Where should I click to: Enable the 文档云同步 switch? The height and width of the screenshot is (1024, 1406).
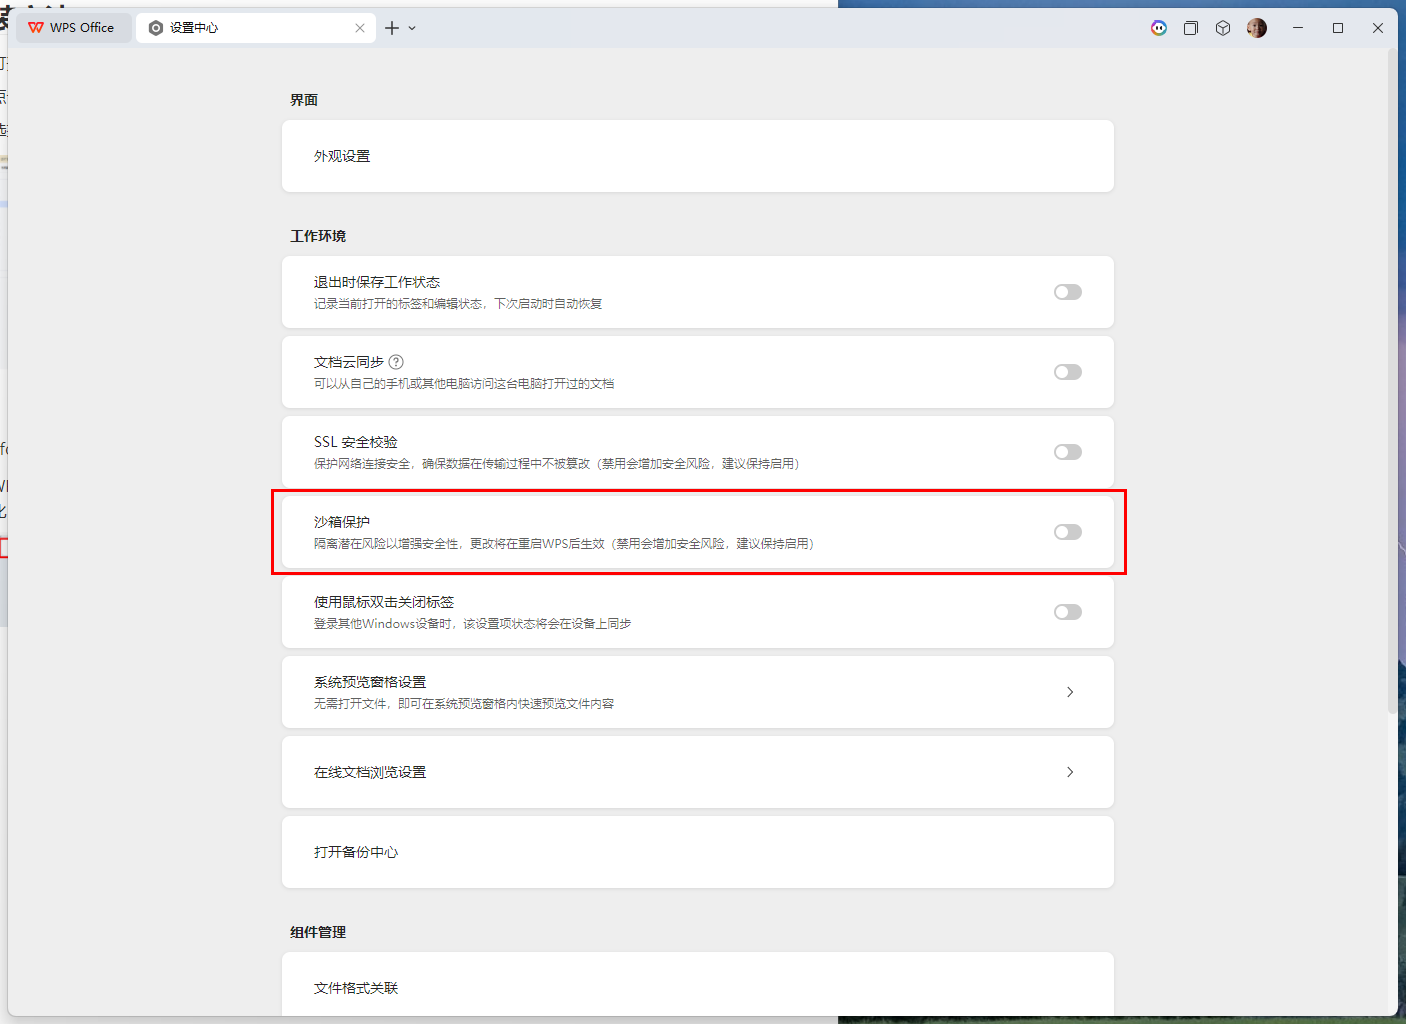[1067, 372]
